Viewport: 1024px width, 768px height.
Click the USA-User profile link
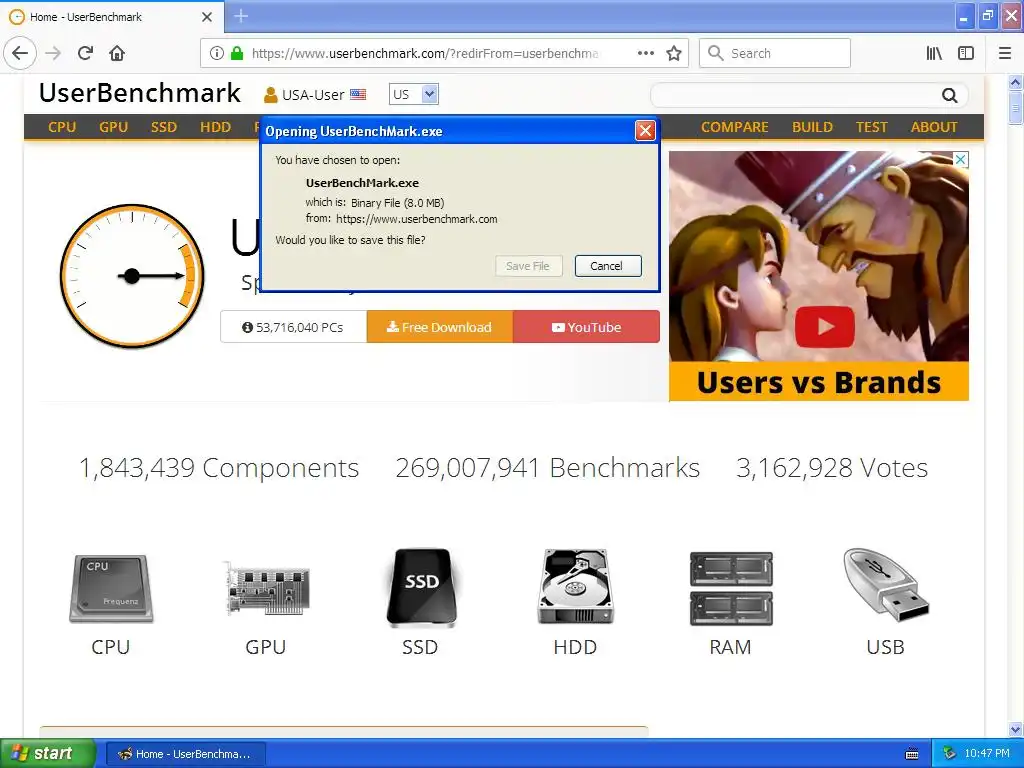(x=313, y=95)
